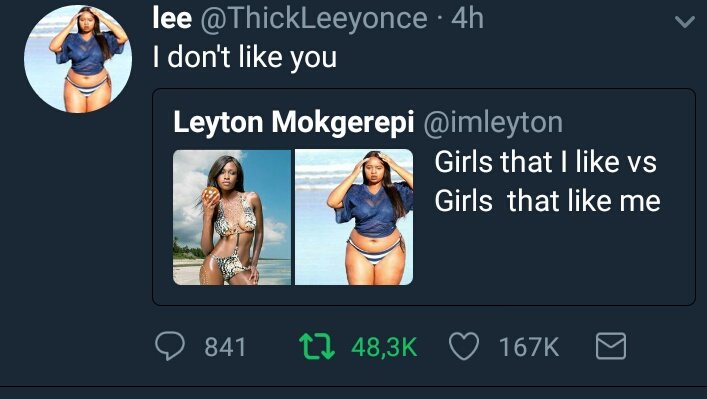Viewport: 707px width, 399px height.
Task: Share via the envelope message icon
Action: click(611, 346)
